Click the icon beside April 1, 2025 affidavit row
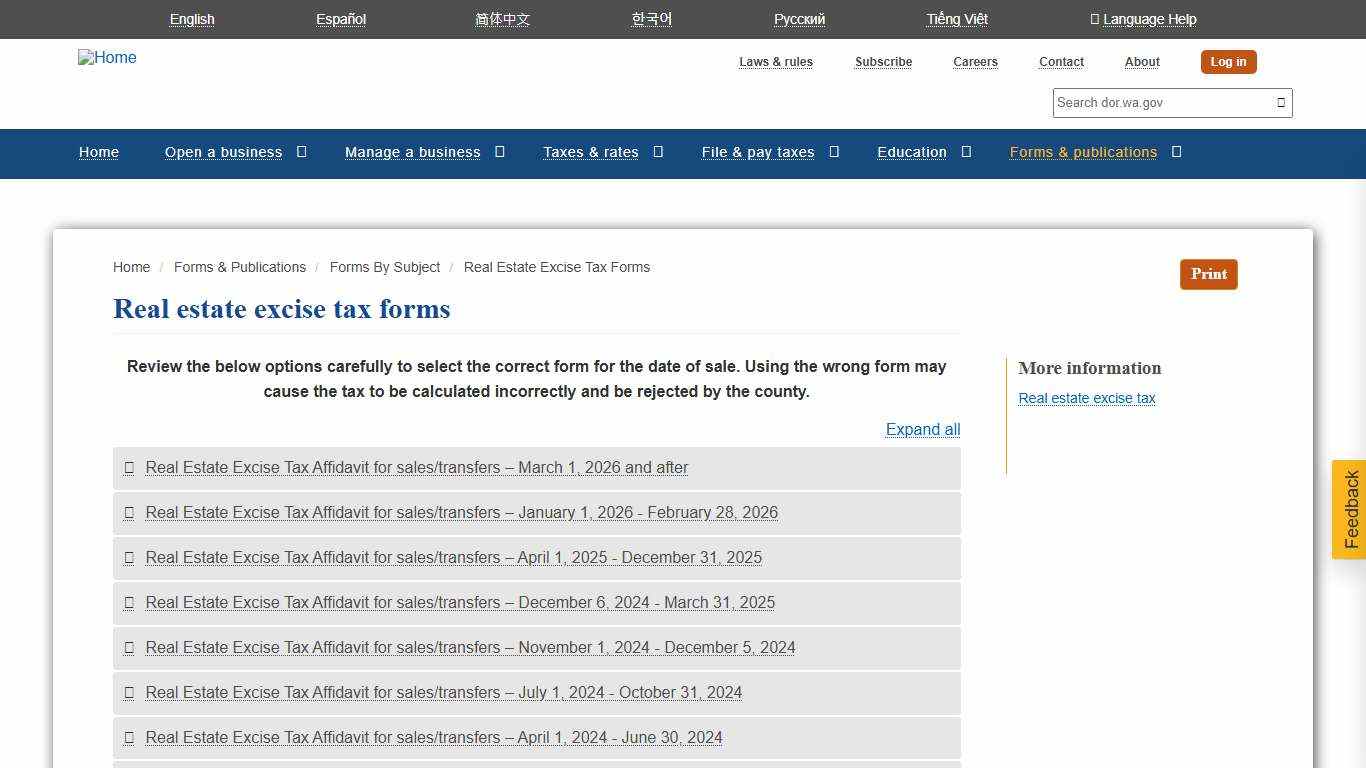 pos(129,558)
